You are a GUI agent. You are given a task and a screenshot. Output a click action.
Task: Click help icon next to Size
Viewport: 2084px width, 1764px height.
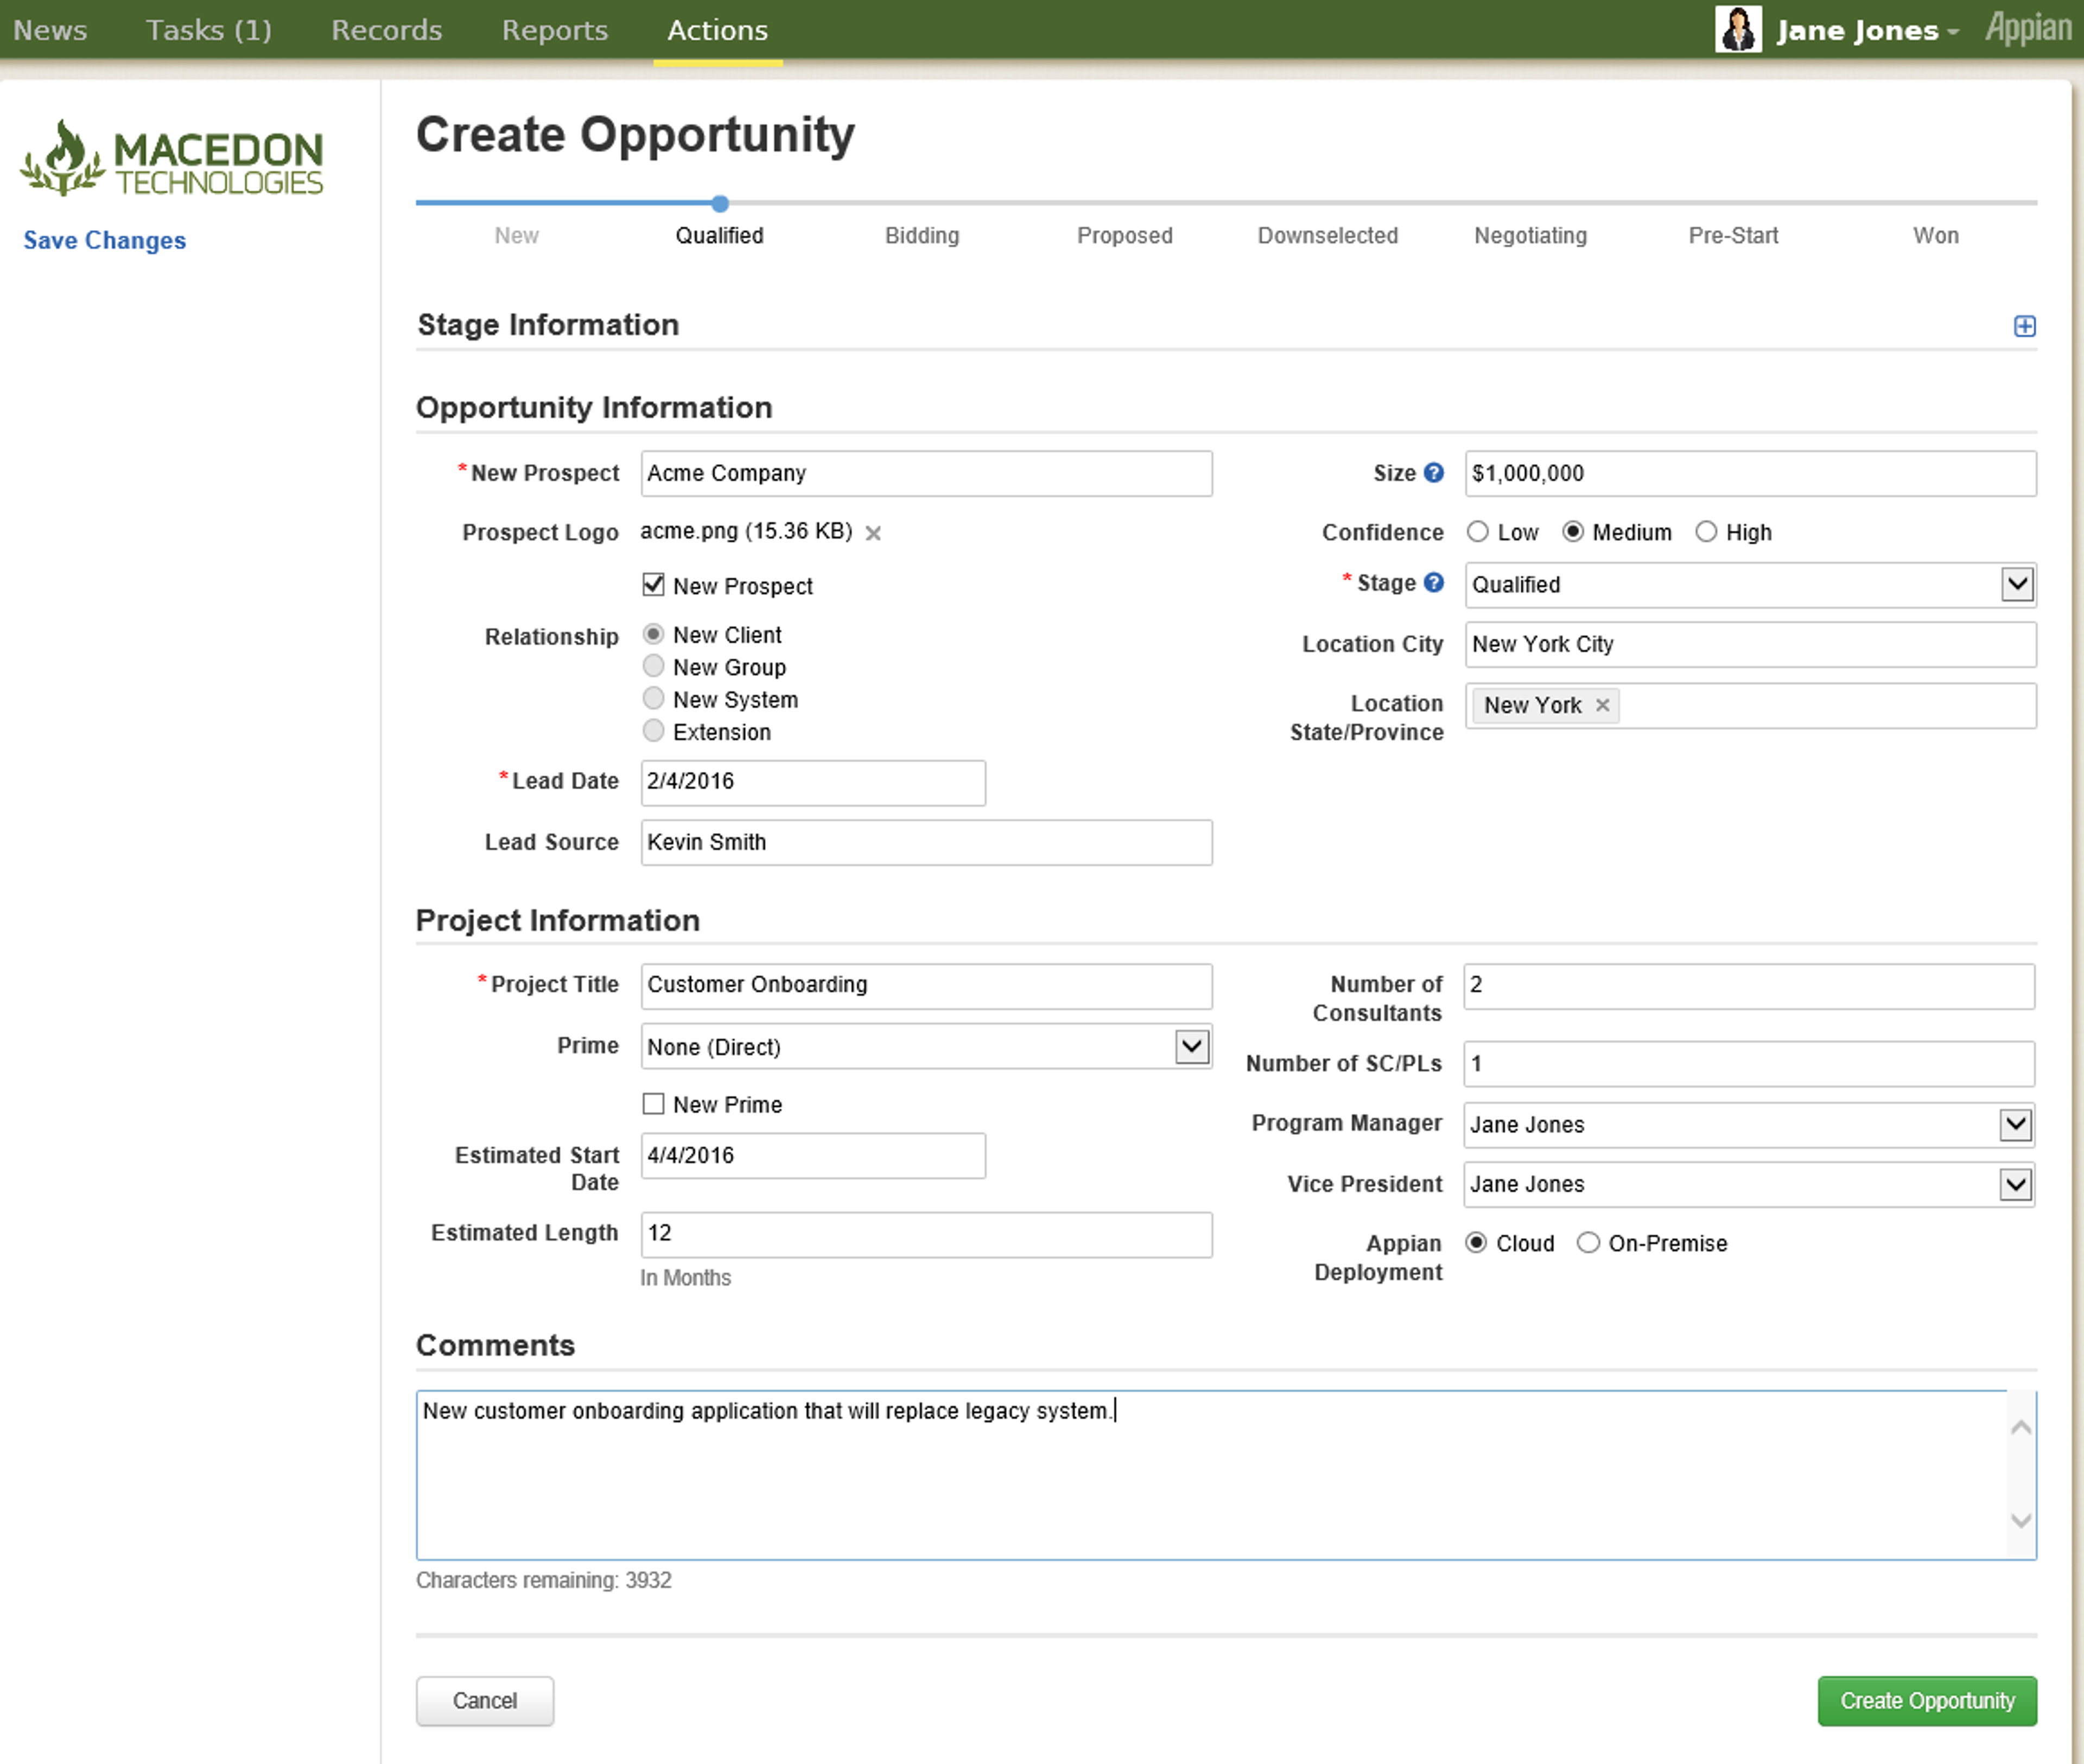(1433, 473)
